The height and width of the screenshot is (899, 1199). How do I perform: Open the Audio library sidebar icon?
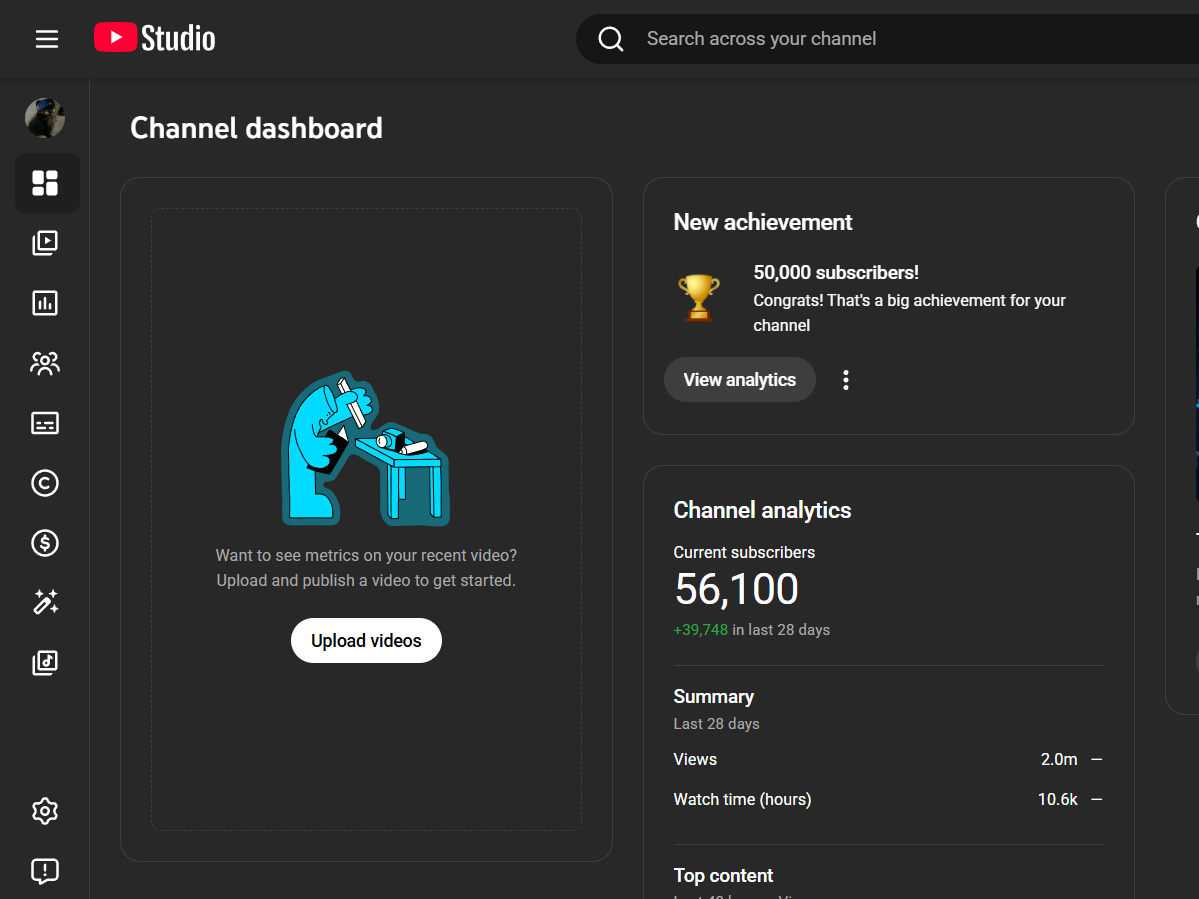(x=45, y=662)
